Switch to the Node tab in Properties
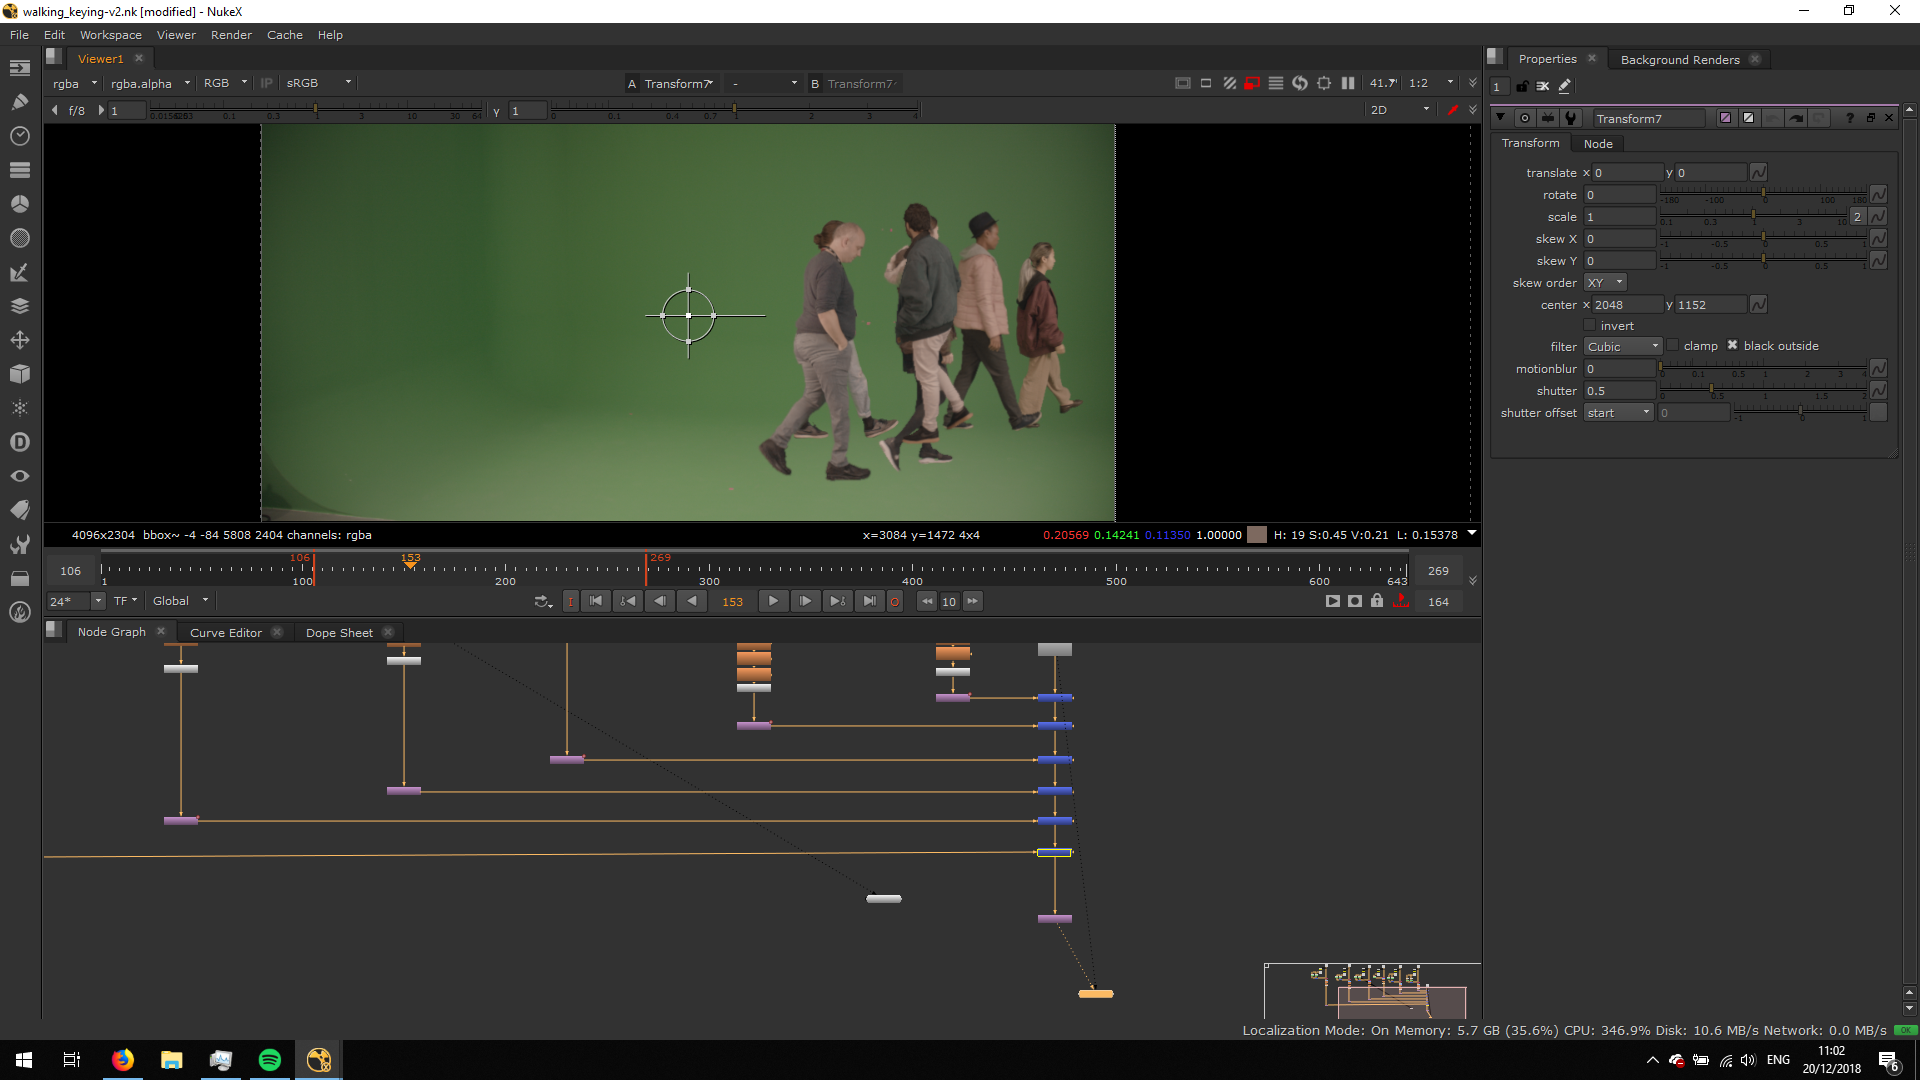1920x1080 pixels. coord(1597,144)
